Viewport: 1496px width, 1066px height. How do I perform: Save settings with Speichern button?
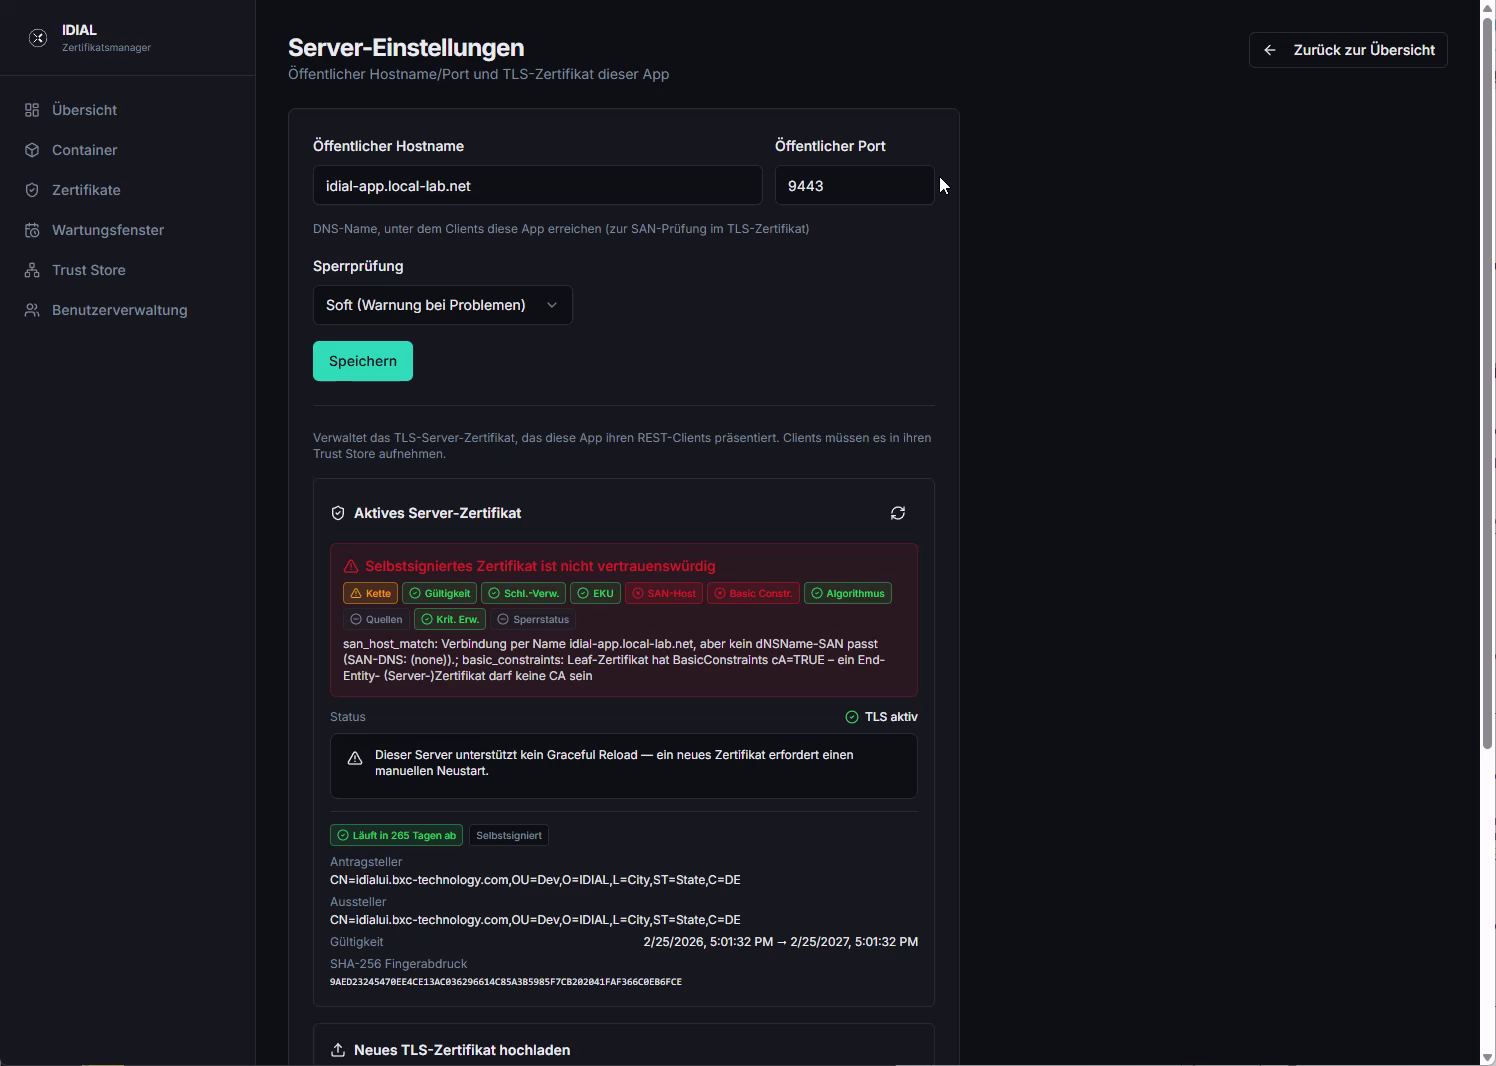[x=363, y=361]
